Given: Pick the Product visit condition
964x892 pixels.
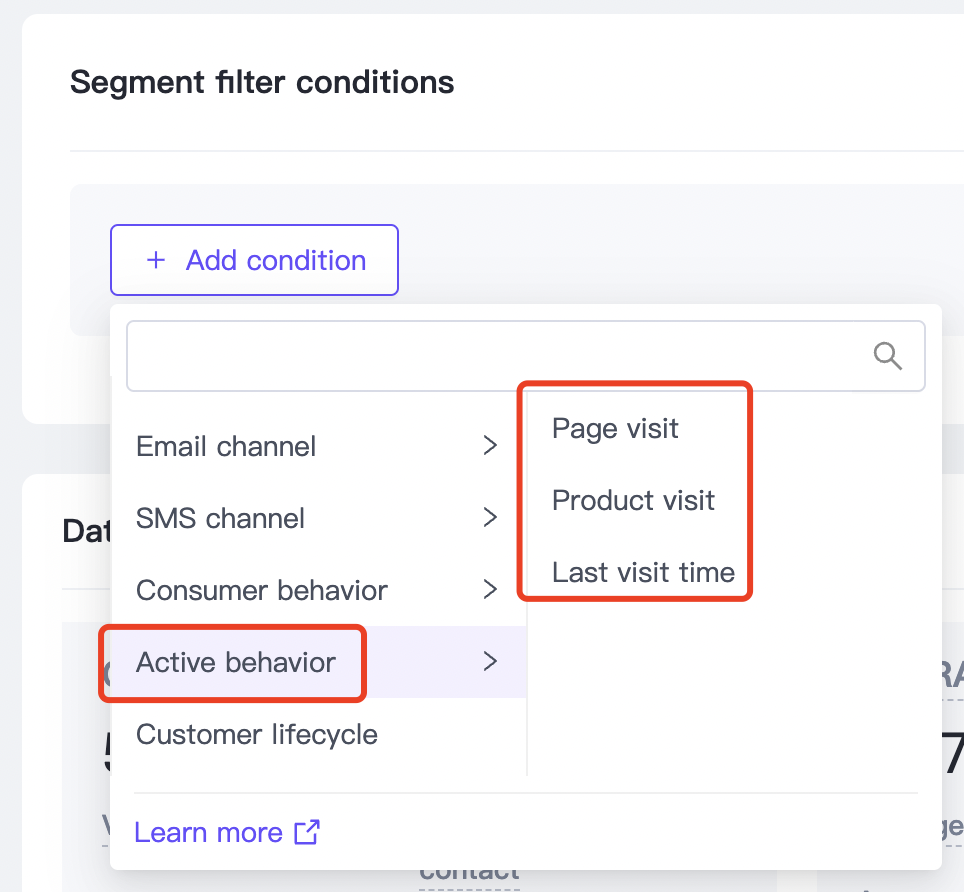Looking at the screenshot, I should click(x=633, y=500).
